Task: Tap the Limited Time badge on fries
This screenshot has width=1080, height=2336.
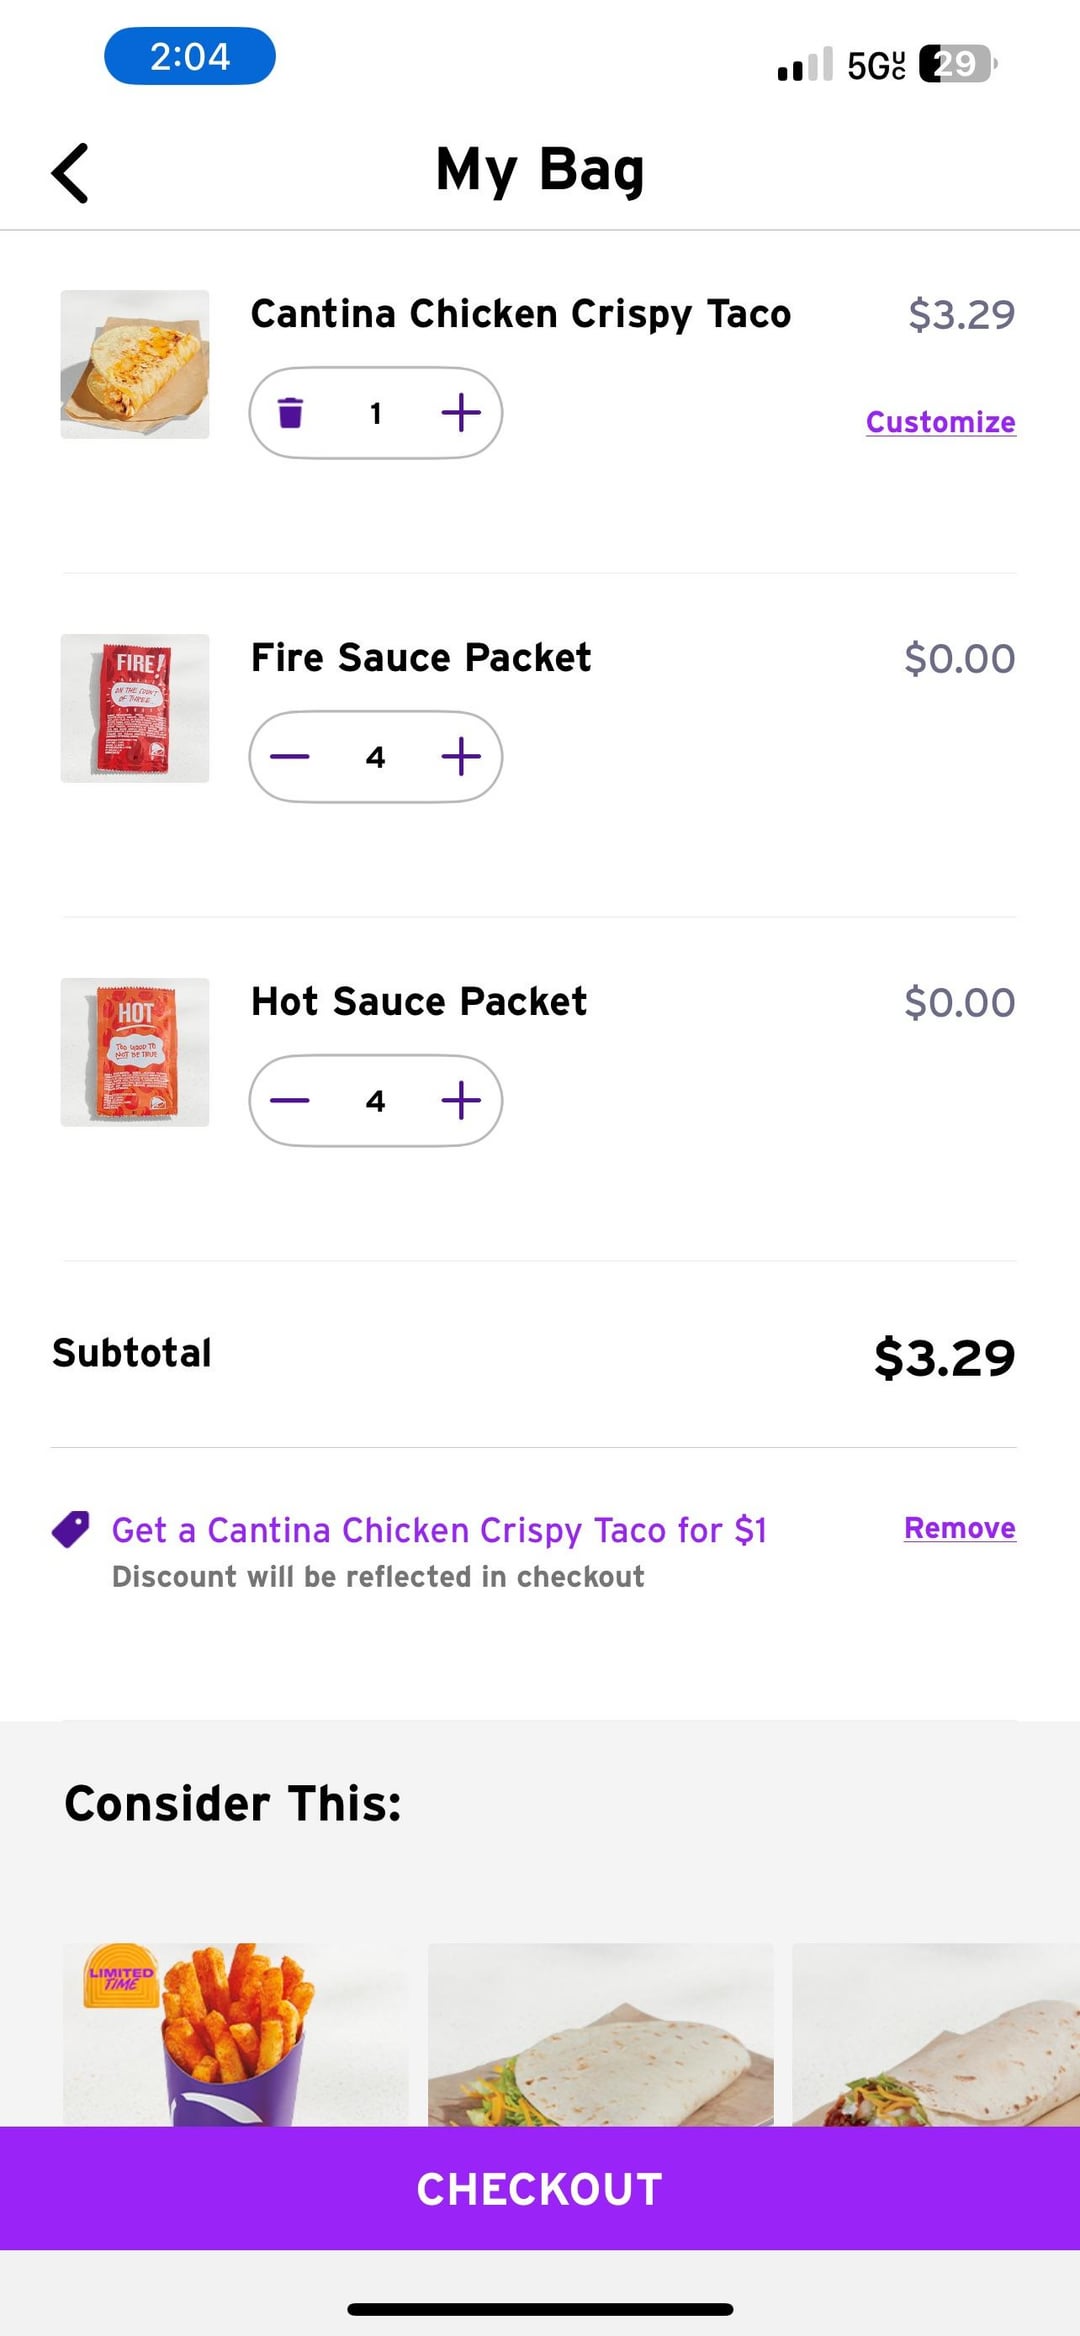Action: 121,1975
